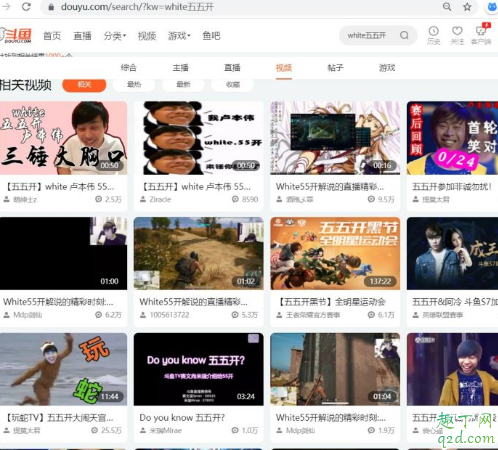Open the 五五开黑节 全明星运动会 thumbnail

(335, 253)
